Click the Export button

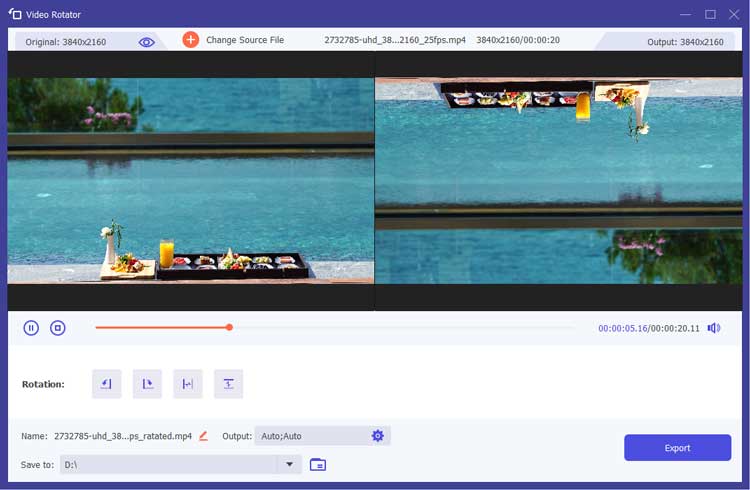[x=677, y=448]
